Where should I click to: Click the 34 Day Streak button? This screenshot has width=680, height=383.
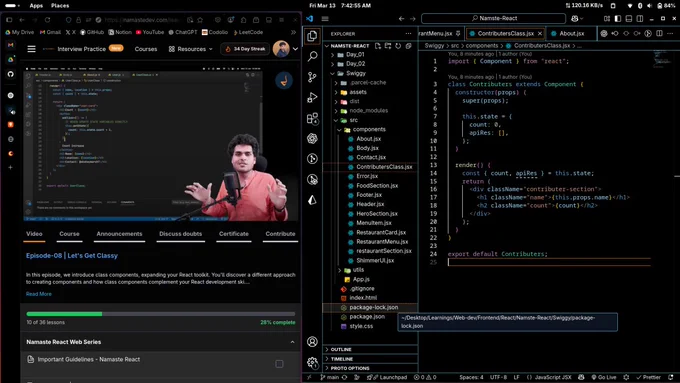[x=245, y=49]
